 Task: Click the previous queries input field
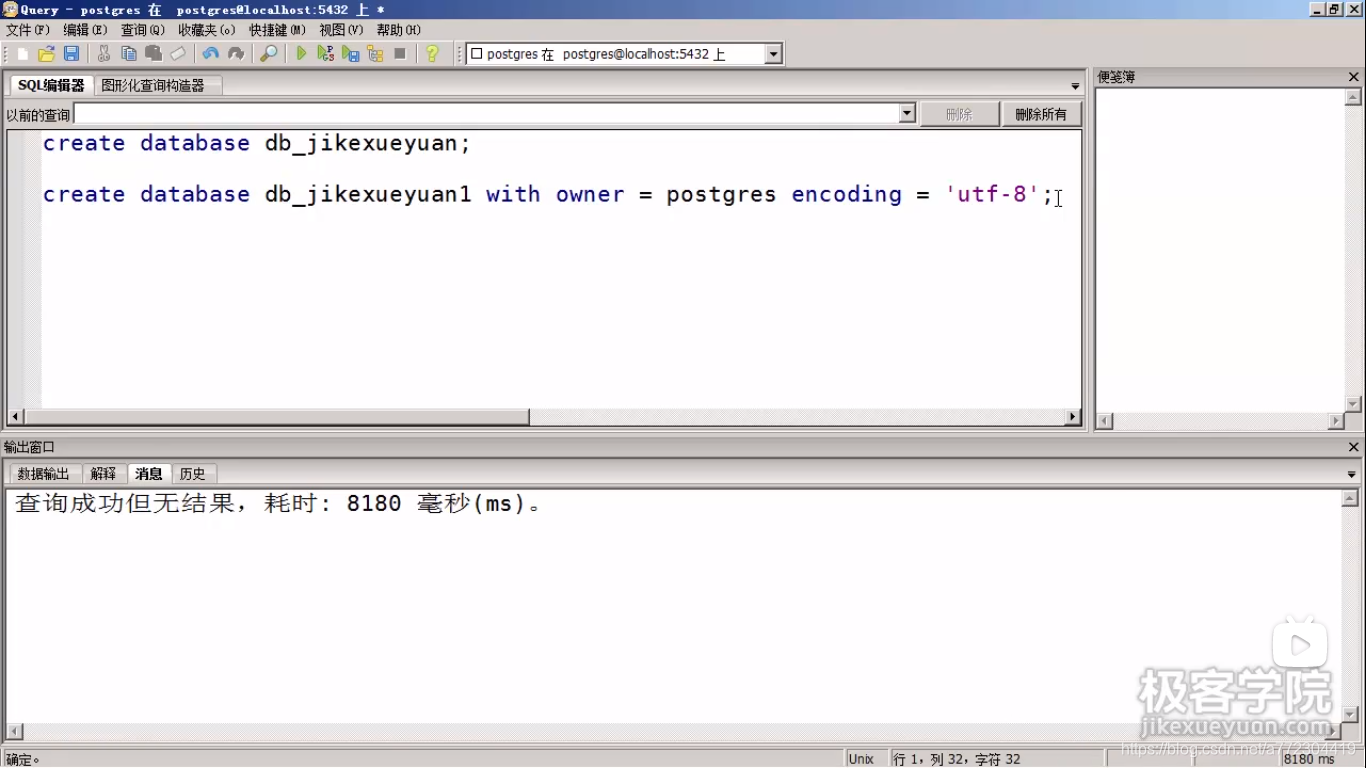[487, 114]
